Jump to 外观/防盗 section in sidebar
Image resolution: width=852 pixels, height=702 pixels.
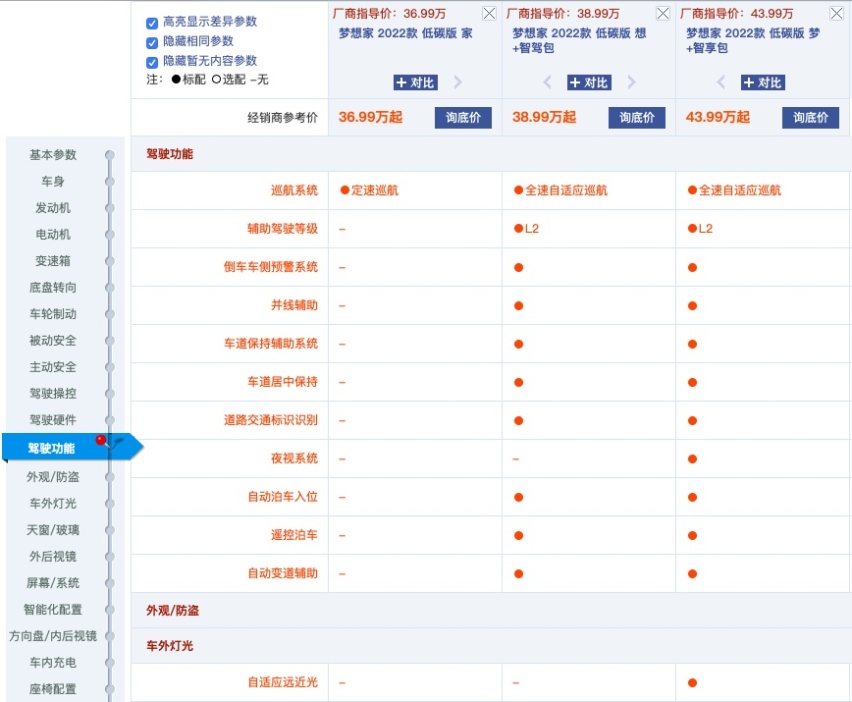[53, 477]
